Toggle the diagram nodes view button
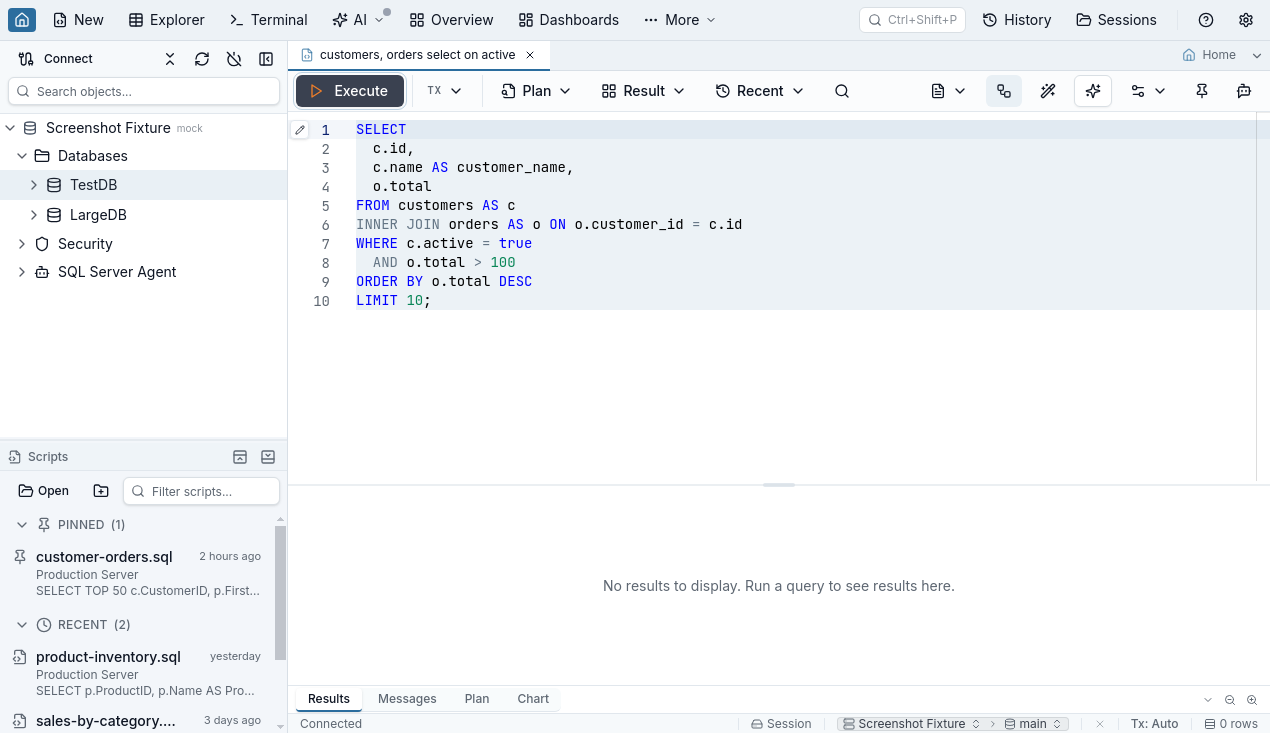The height and width of the screenshot is (733, 1270). (x=1004, y=91)
